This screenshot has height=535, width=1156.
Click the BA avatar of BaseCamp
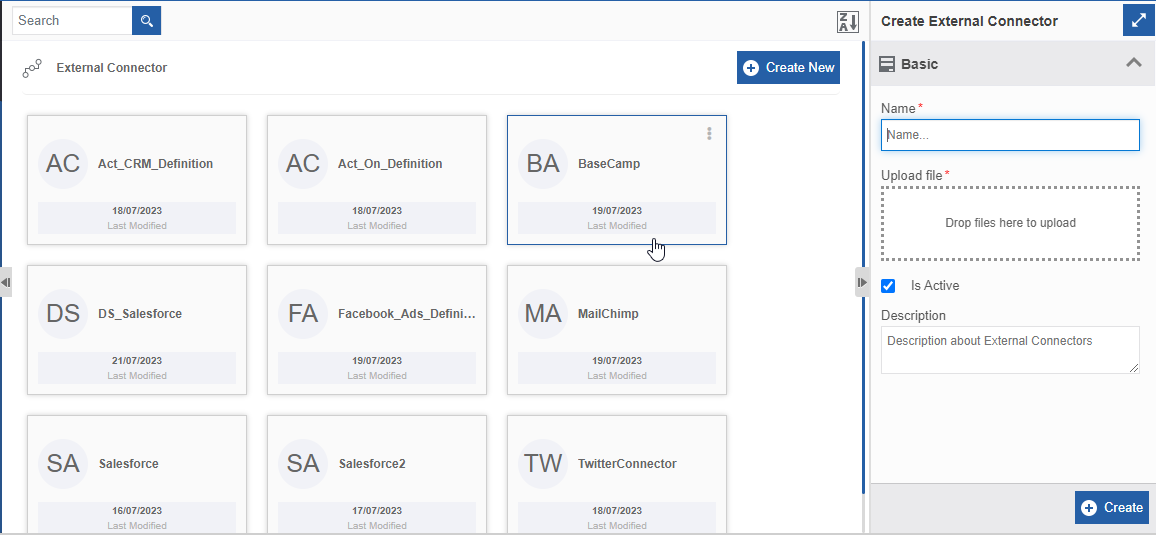pos(543,164)
